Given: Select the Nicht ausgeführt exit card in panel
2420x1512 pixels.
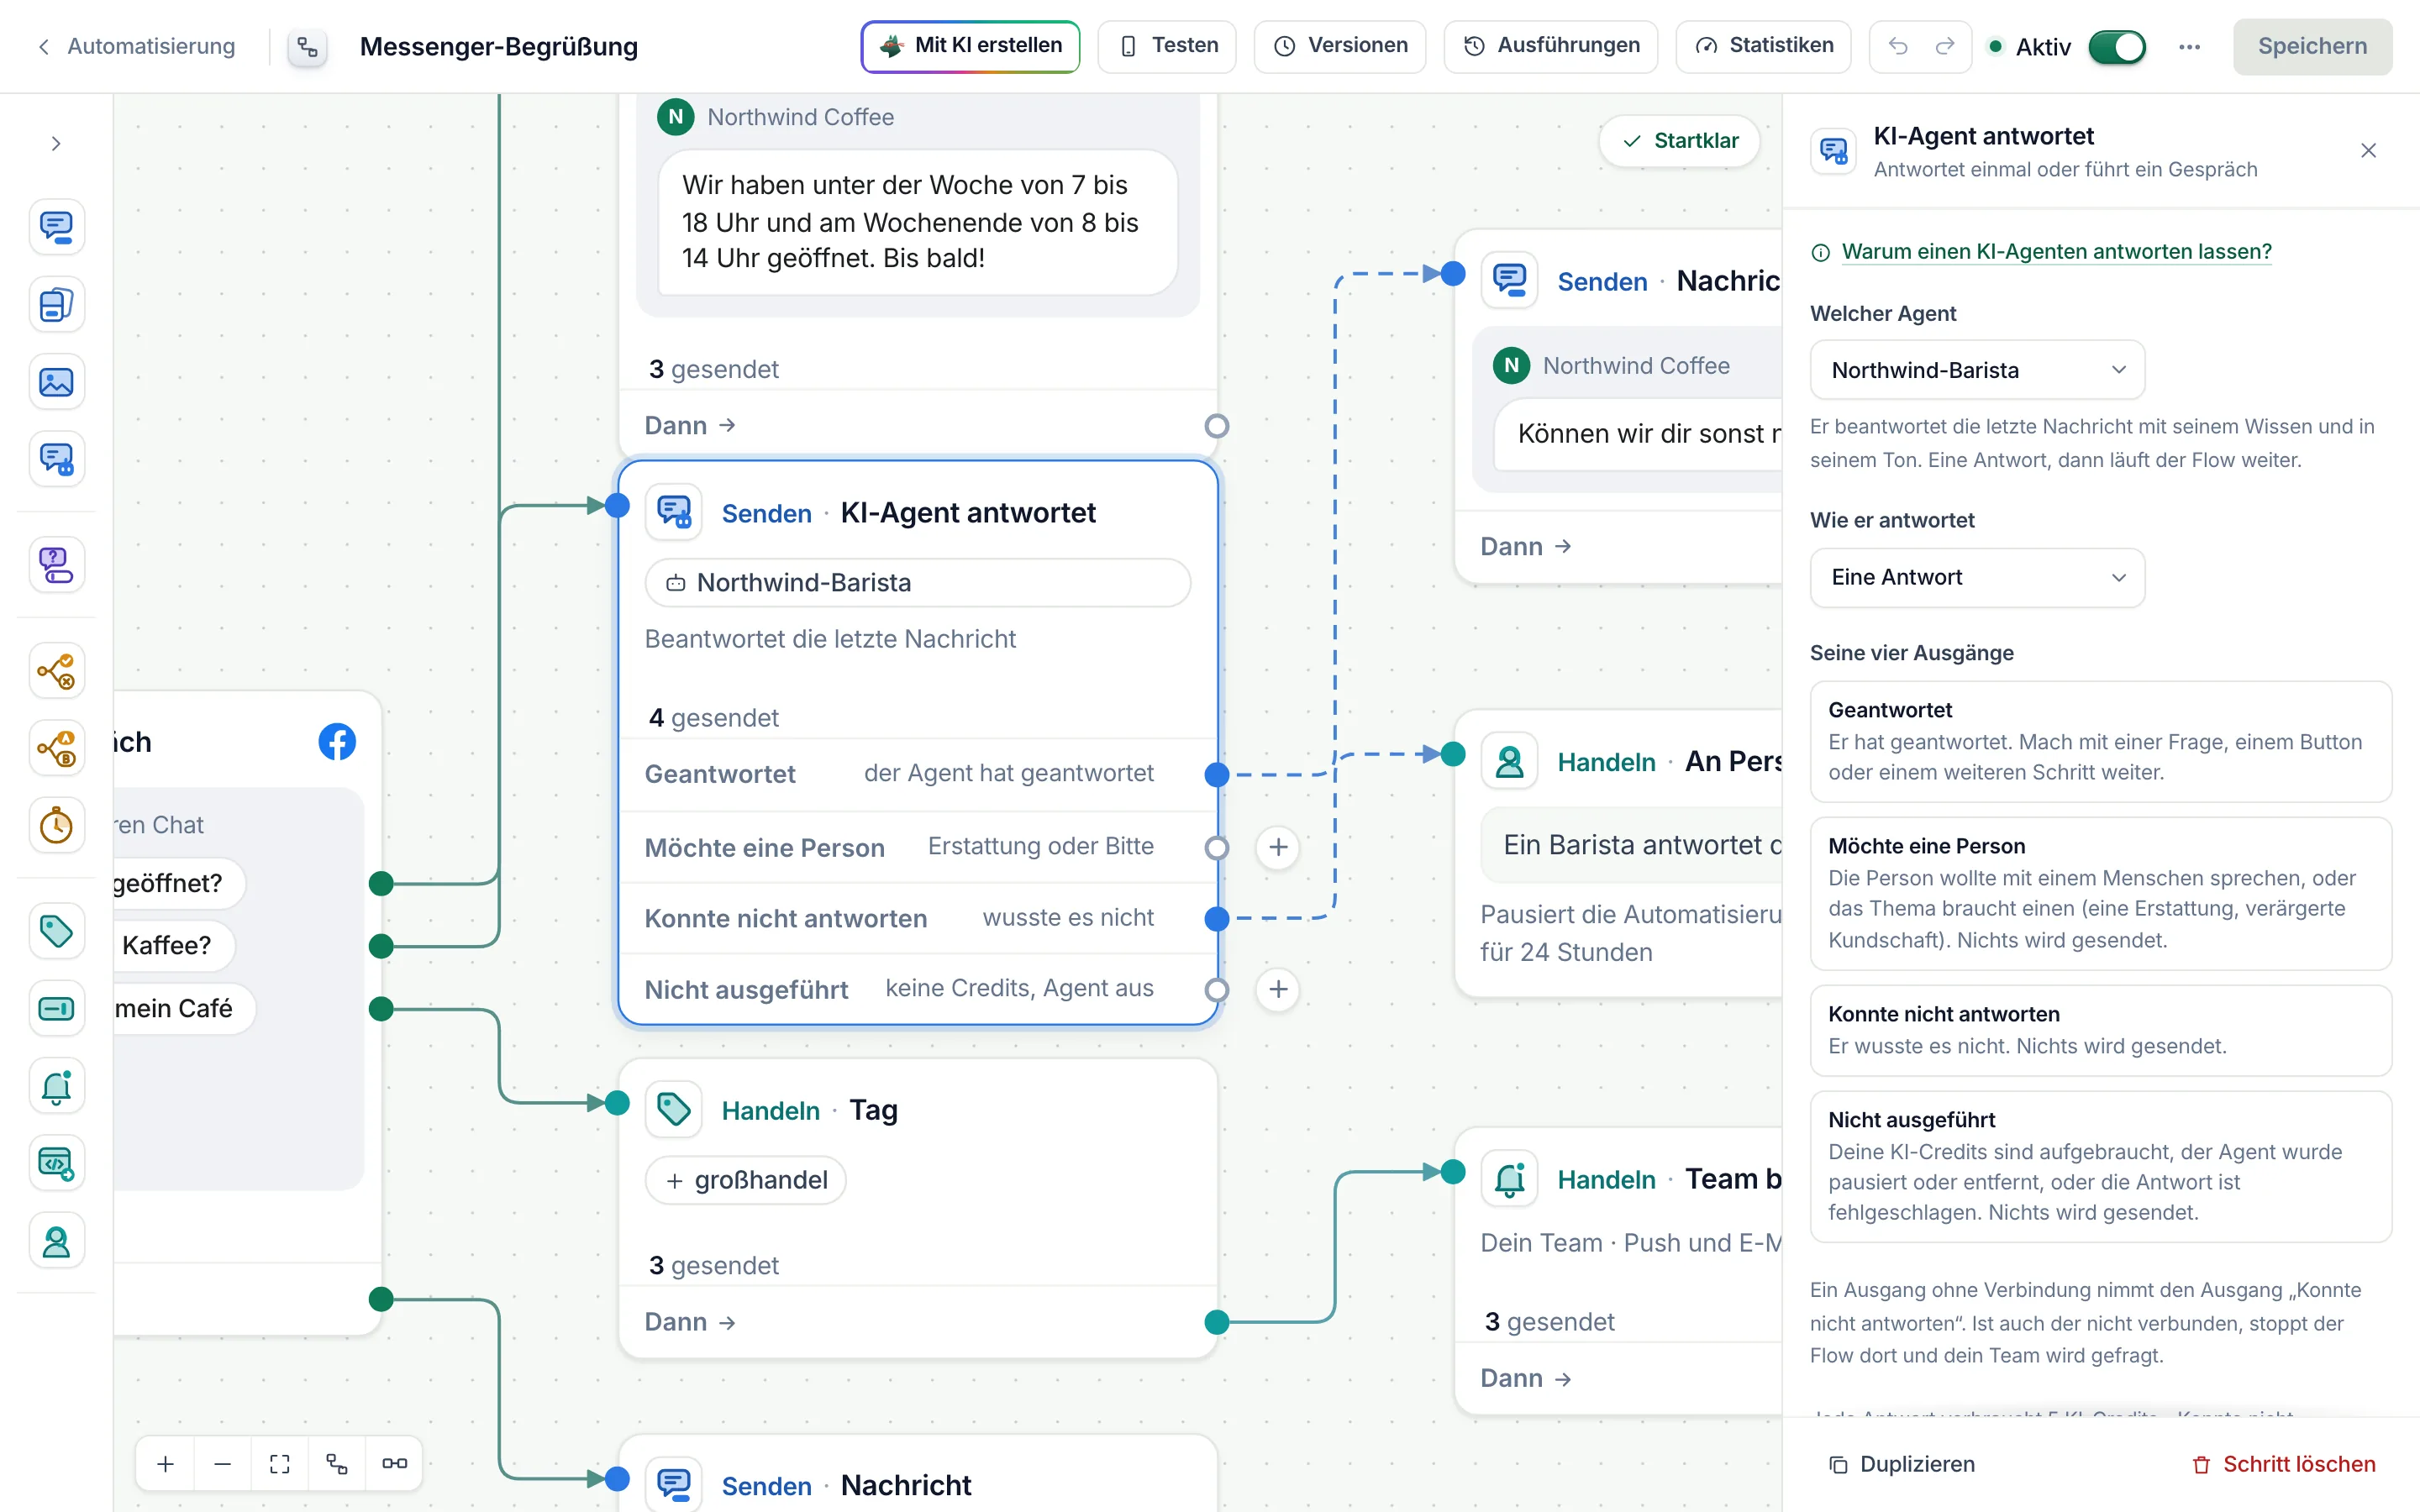Looking at the screenshot, I should [2100, 1166].
